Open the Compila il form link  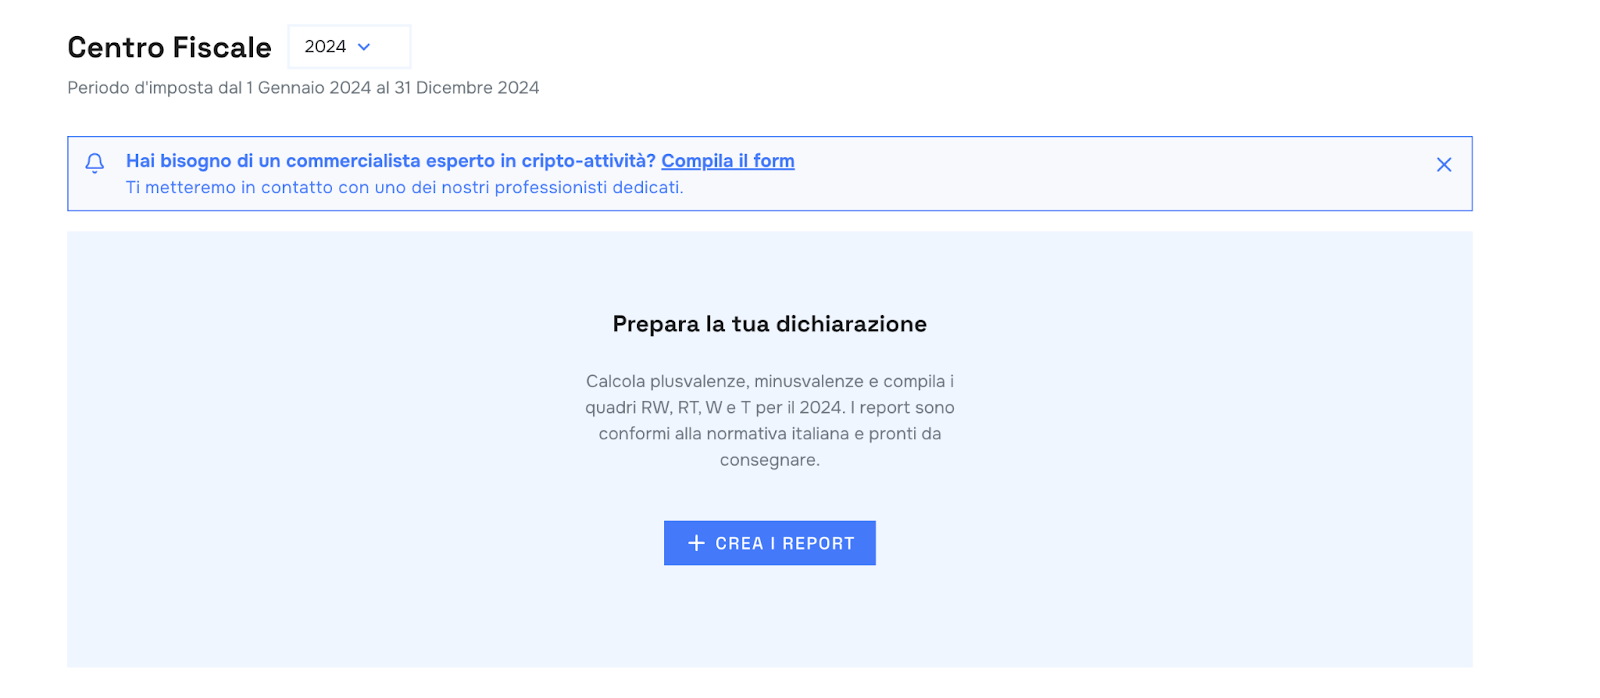point(728,161)
